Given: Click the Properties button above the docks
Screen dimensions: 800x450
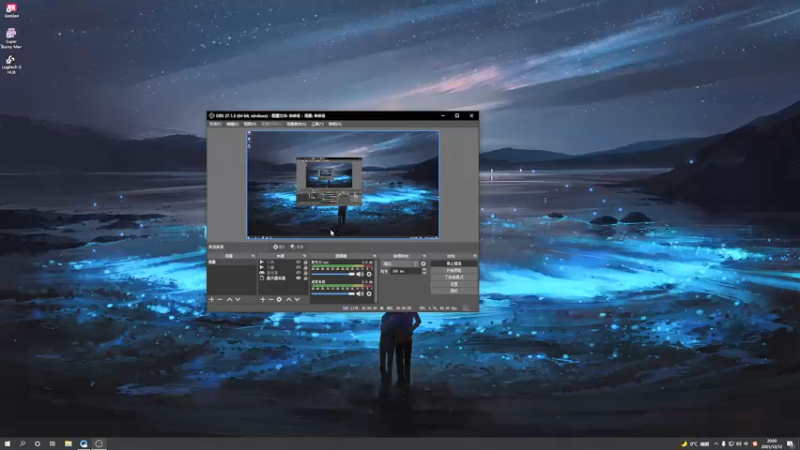Looking at the screenshot, I should pos(279,247).
